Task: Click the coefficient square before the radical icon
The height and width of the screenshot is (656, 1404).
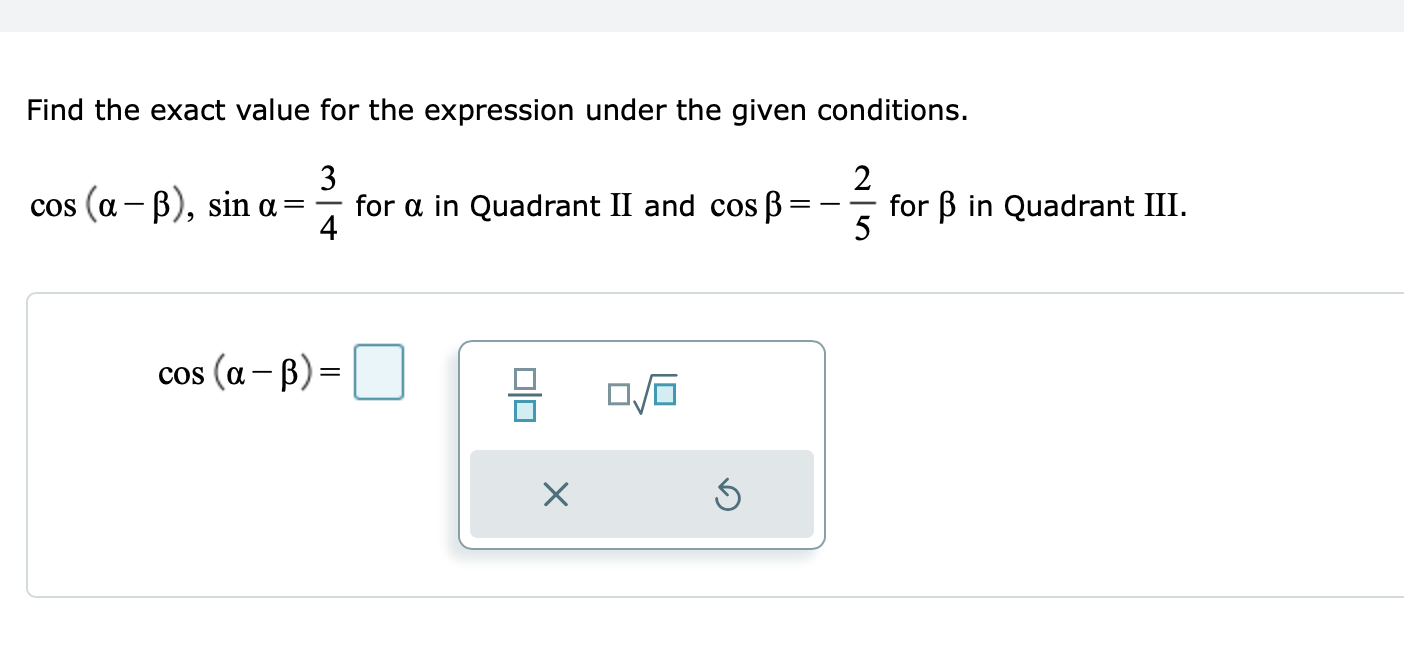Action: [x=615, y=395]
